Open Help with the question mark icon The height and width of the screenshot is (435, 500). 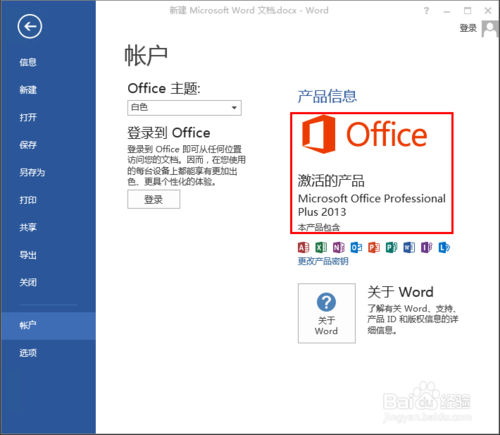tap(426, 11)
